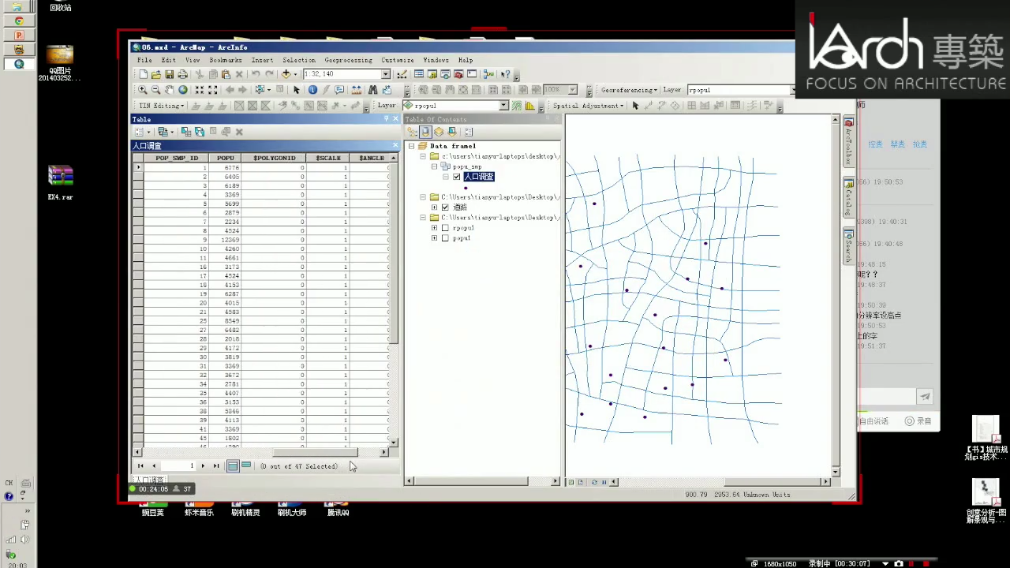Open Georeferencing dropdown menu
Viewport: 1010px width, 568px height.
click(x=629, y=90)
